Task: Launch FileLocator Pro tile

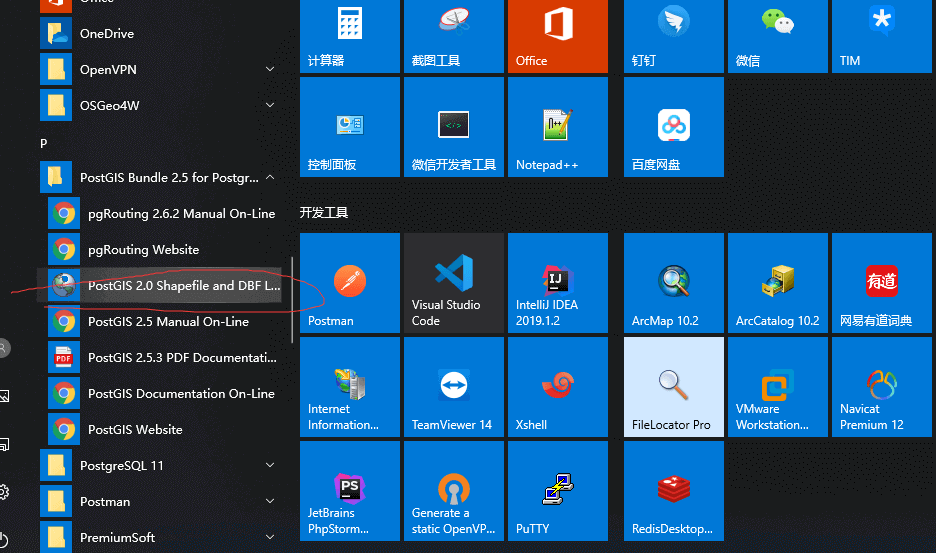Action: coord(673,387)
